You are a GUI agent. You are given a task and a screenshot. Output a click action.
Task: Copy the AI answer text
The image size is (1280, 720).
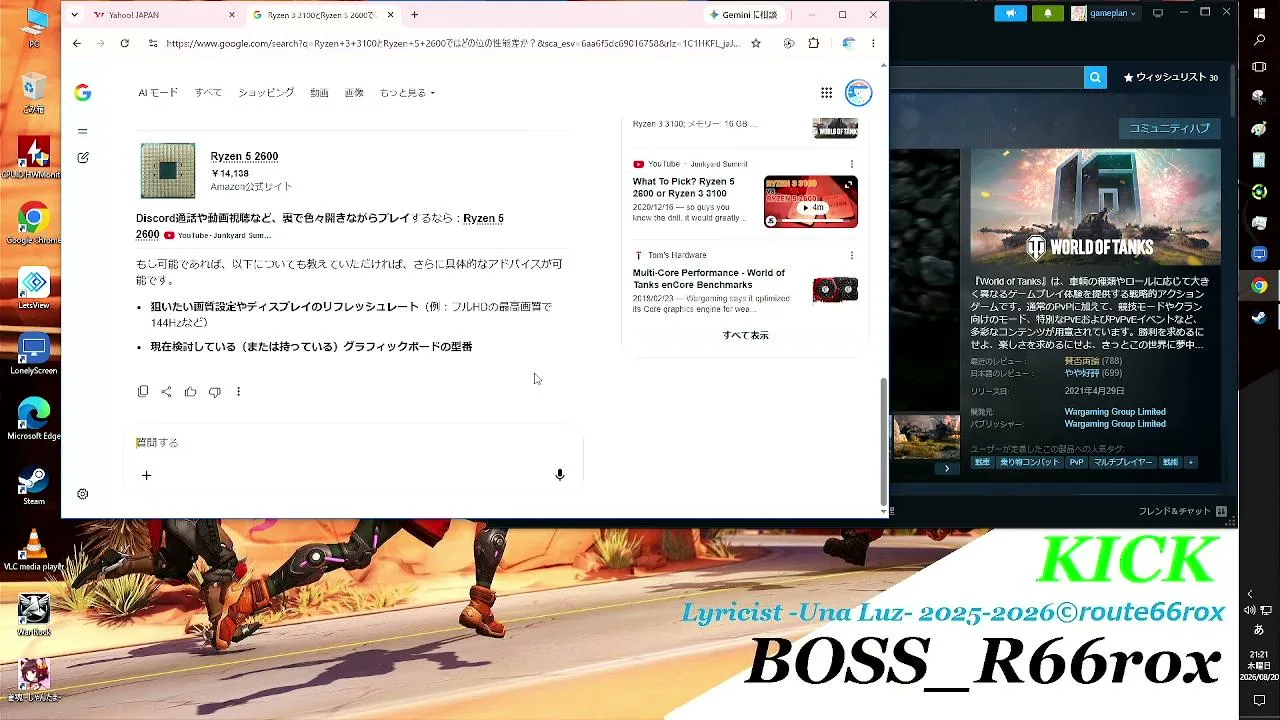pos(143,392)
